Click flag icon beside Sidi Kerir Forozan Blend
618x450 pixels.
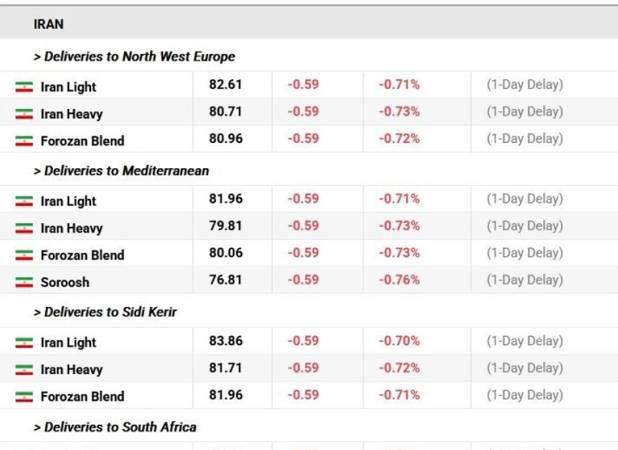click(24, 396)
